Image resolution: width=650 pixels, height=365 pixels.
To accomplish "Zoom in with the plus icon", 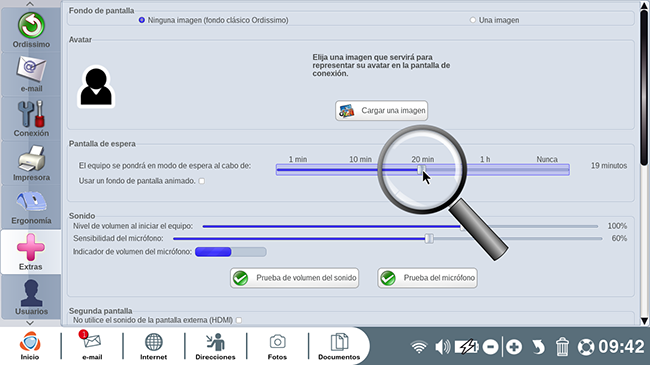I will pyautogui.click(x=514, y=347).
